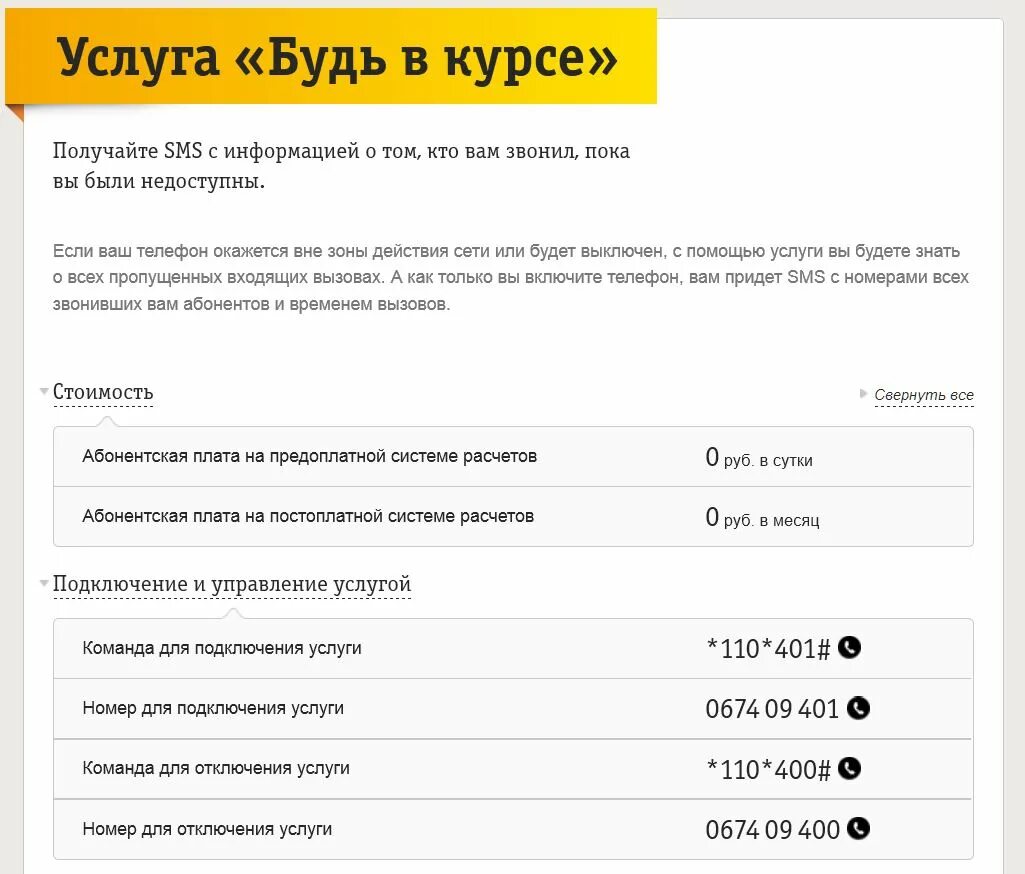Click the Номер для отключения услуги row label
This screenshot has height=874, width=1025.
(207, 829)
